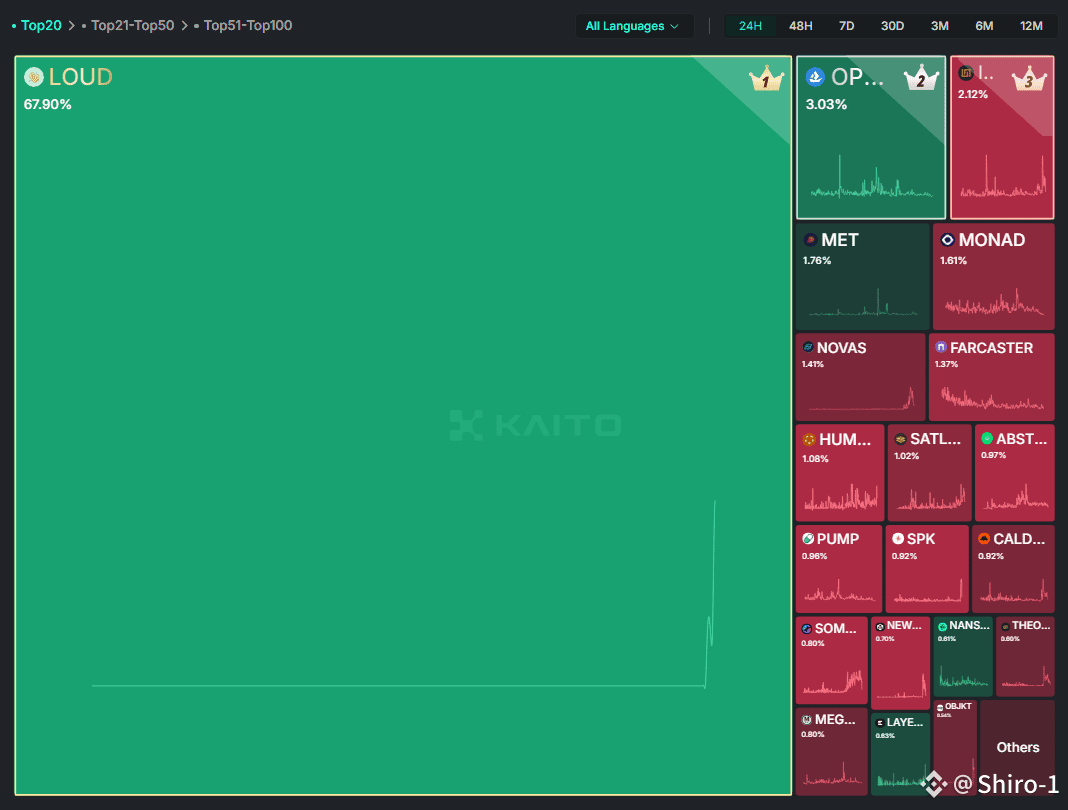This screenshot has width=1068, height=810.
Task: Click the OP 3.03% percentage
Action: [826, 104]
